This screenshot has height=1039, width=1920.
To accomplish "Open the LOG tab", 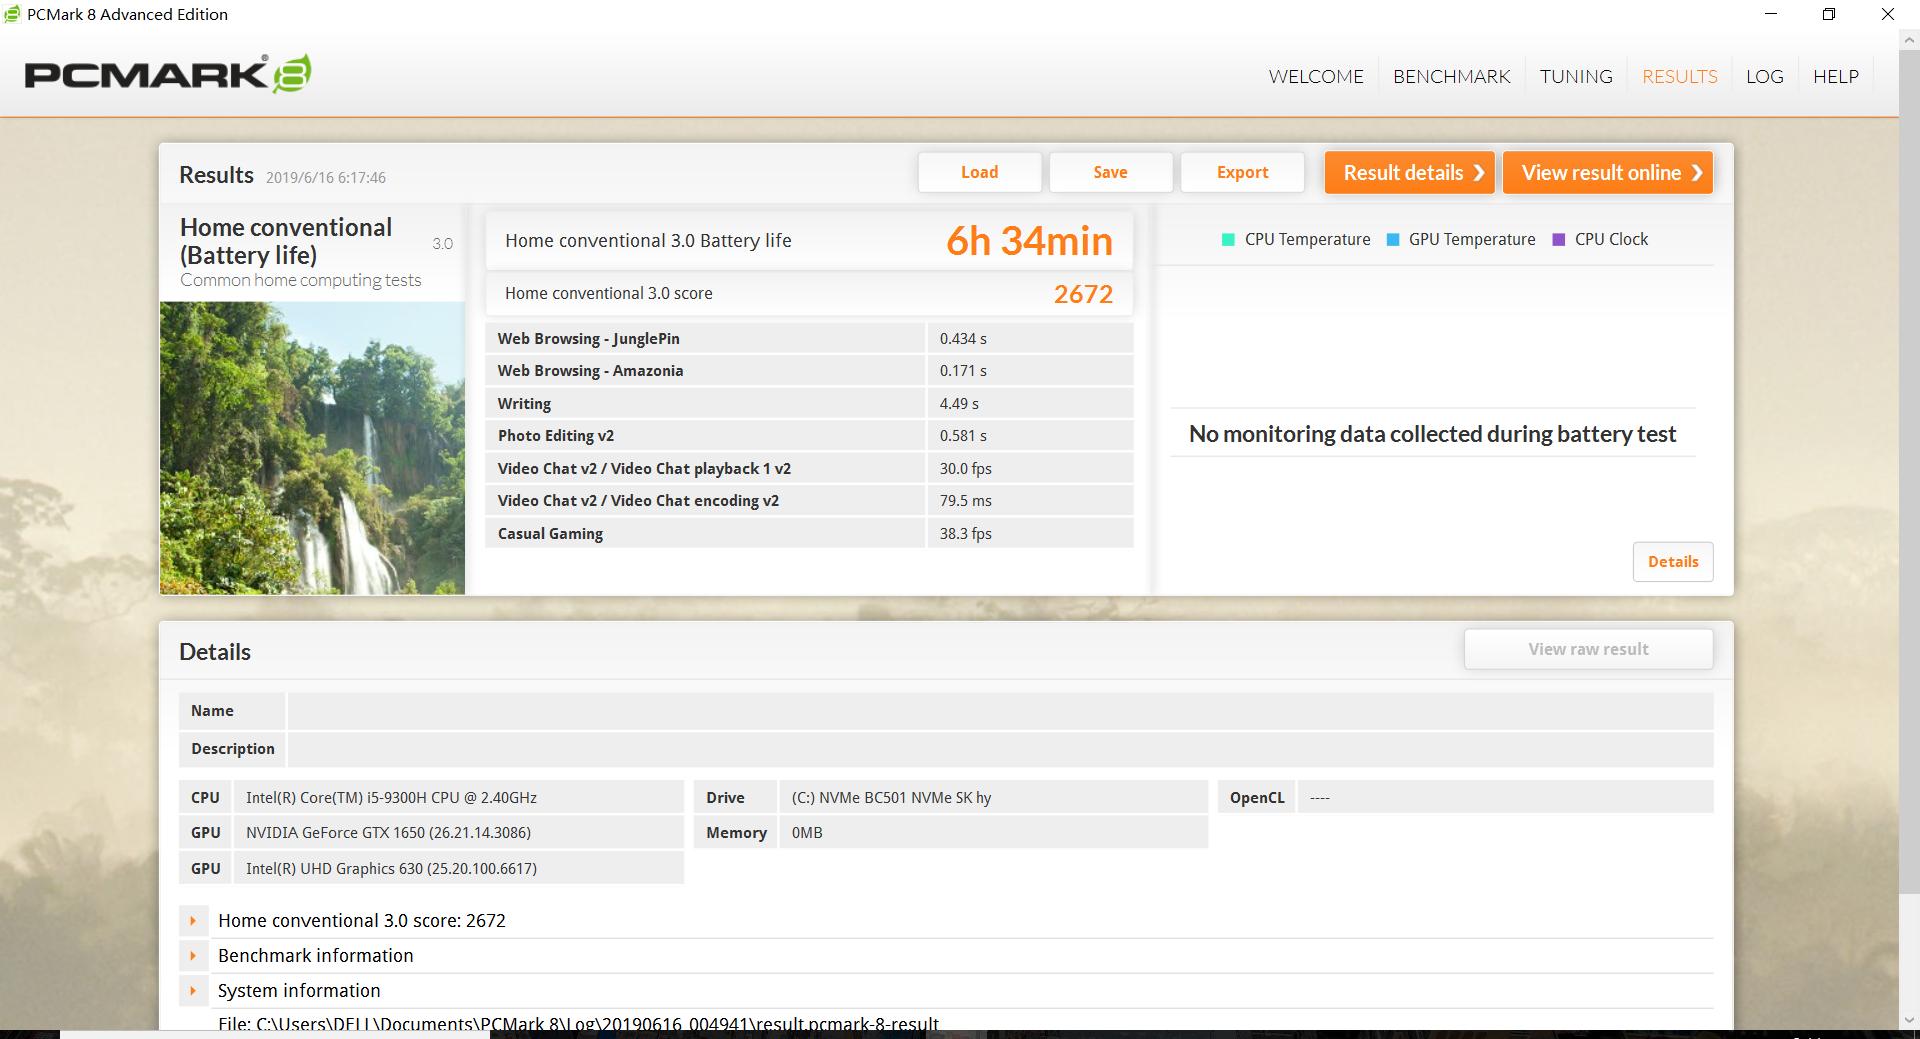I will tap(1765, 76).
